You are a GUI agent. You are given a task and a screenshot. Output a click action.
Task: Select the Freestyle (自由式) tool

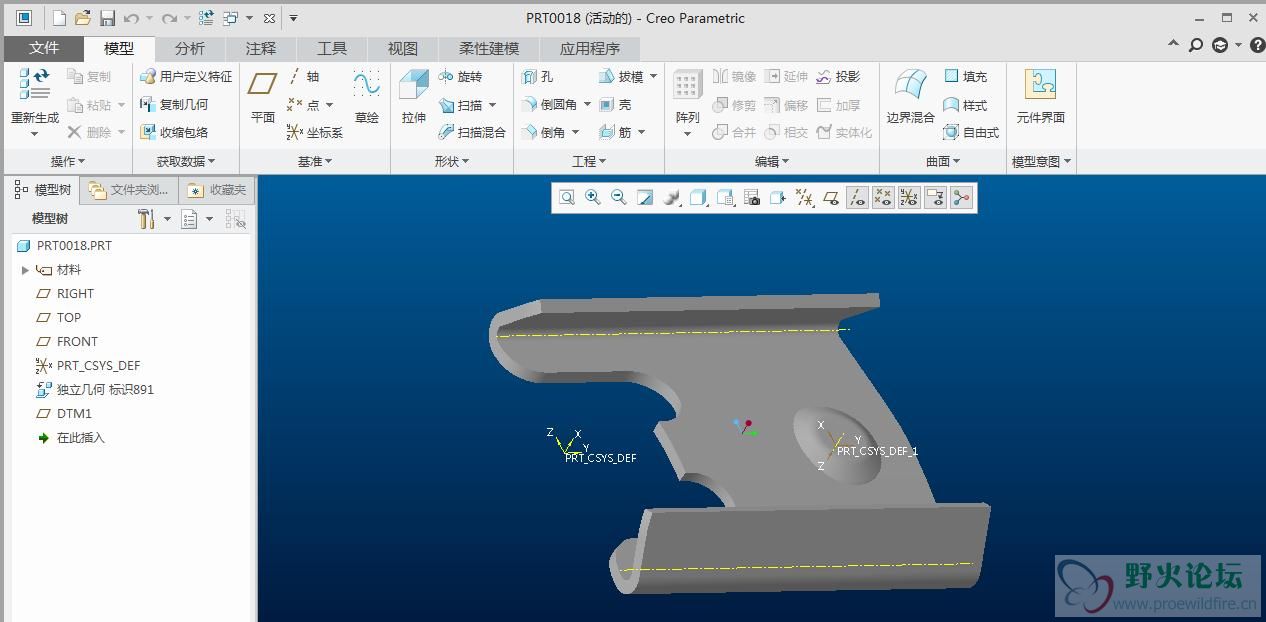pos(971,132)
